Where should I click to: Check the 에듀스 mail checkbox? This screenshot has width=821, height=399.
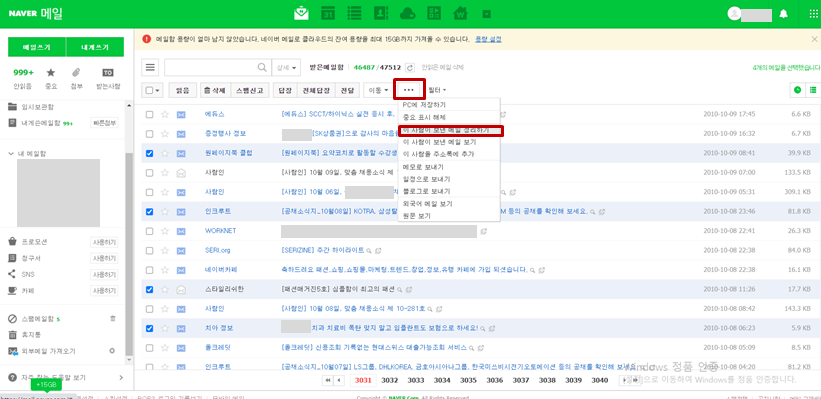pos(150,114)
